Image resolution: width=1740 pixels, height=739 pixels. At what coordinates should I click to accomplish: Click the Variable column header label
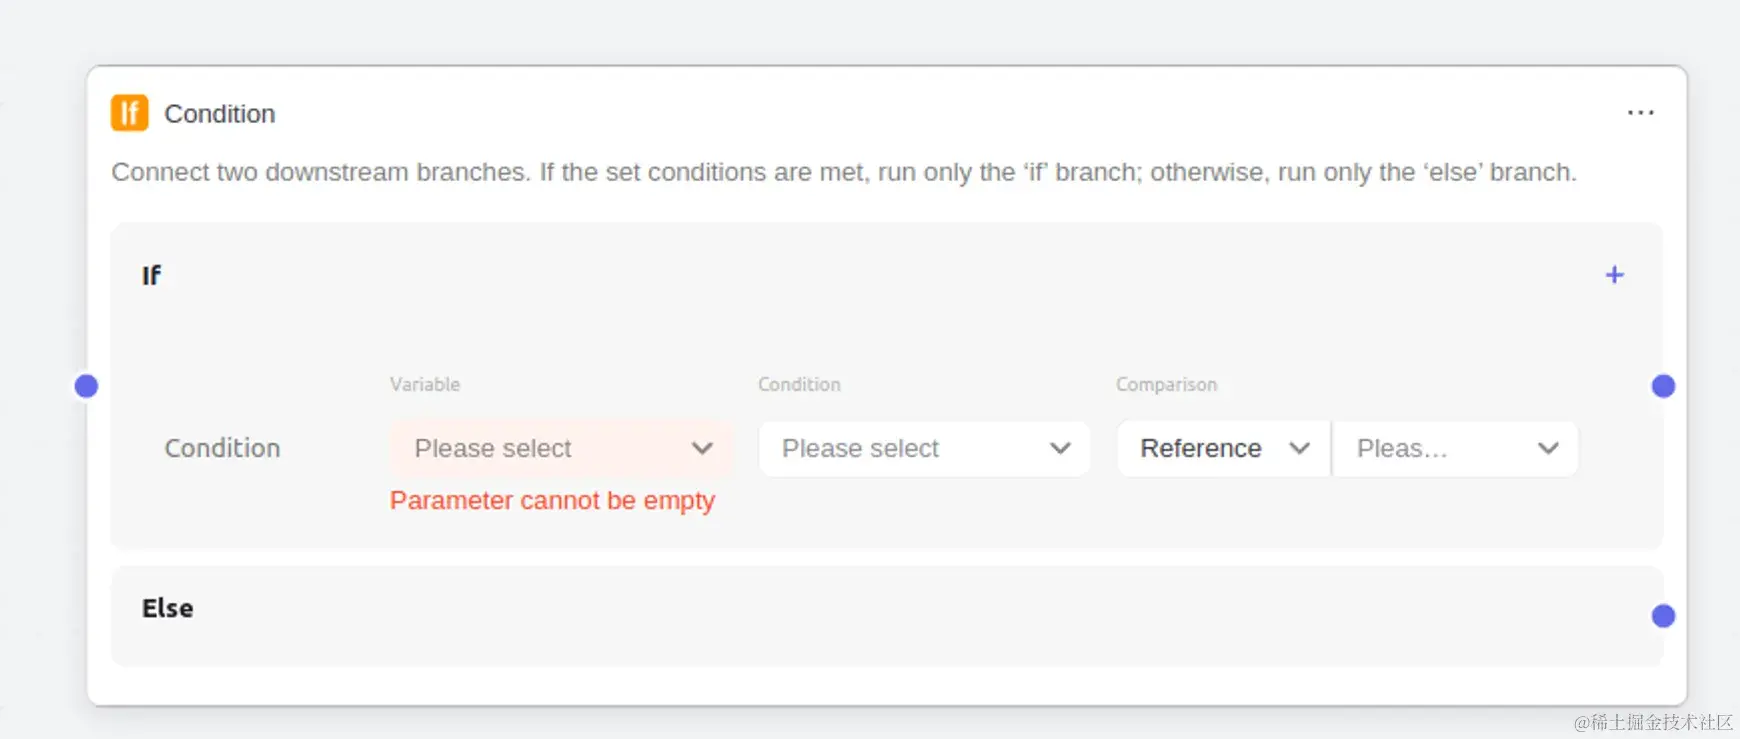coord(425,384)
